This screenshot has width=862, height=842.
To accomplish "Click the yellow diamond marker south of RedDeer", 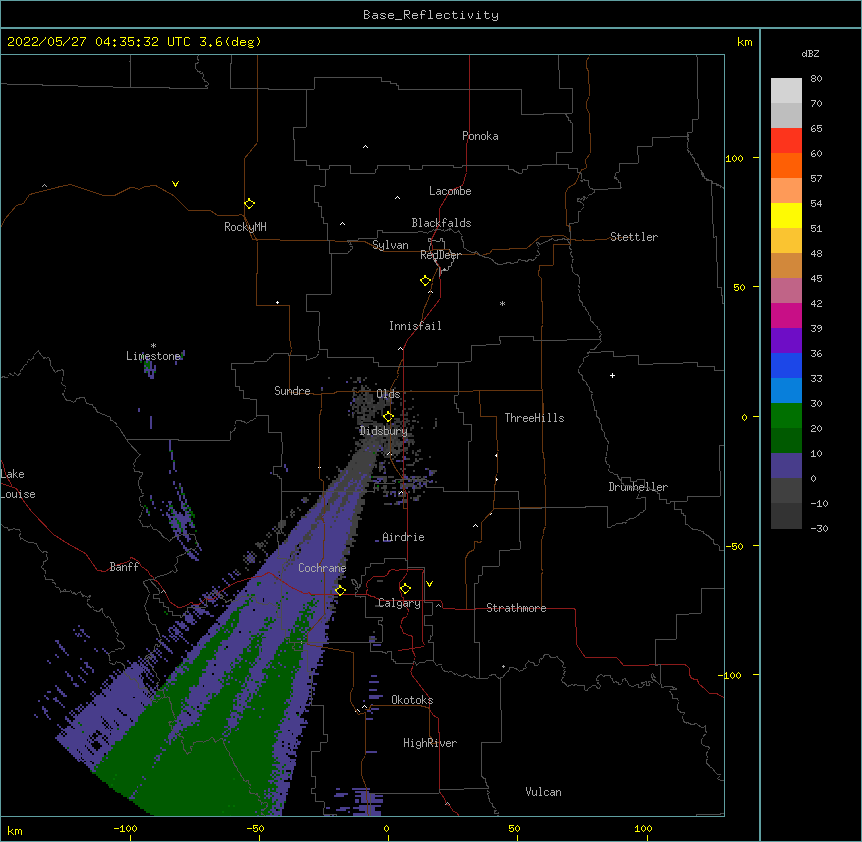I will click(426, 281).
